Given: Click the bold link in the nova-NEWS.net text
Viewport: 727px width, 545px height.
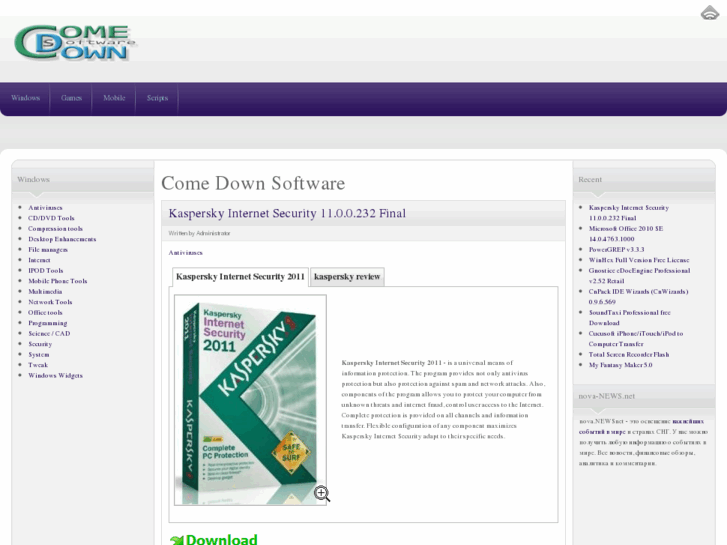Looking at the screenshot, I should pos(641,427).
